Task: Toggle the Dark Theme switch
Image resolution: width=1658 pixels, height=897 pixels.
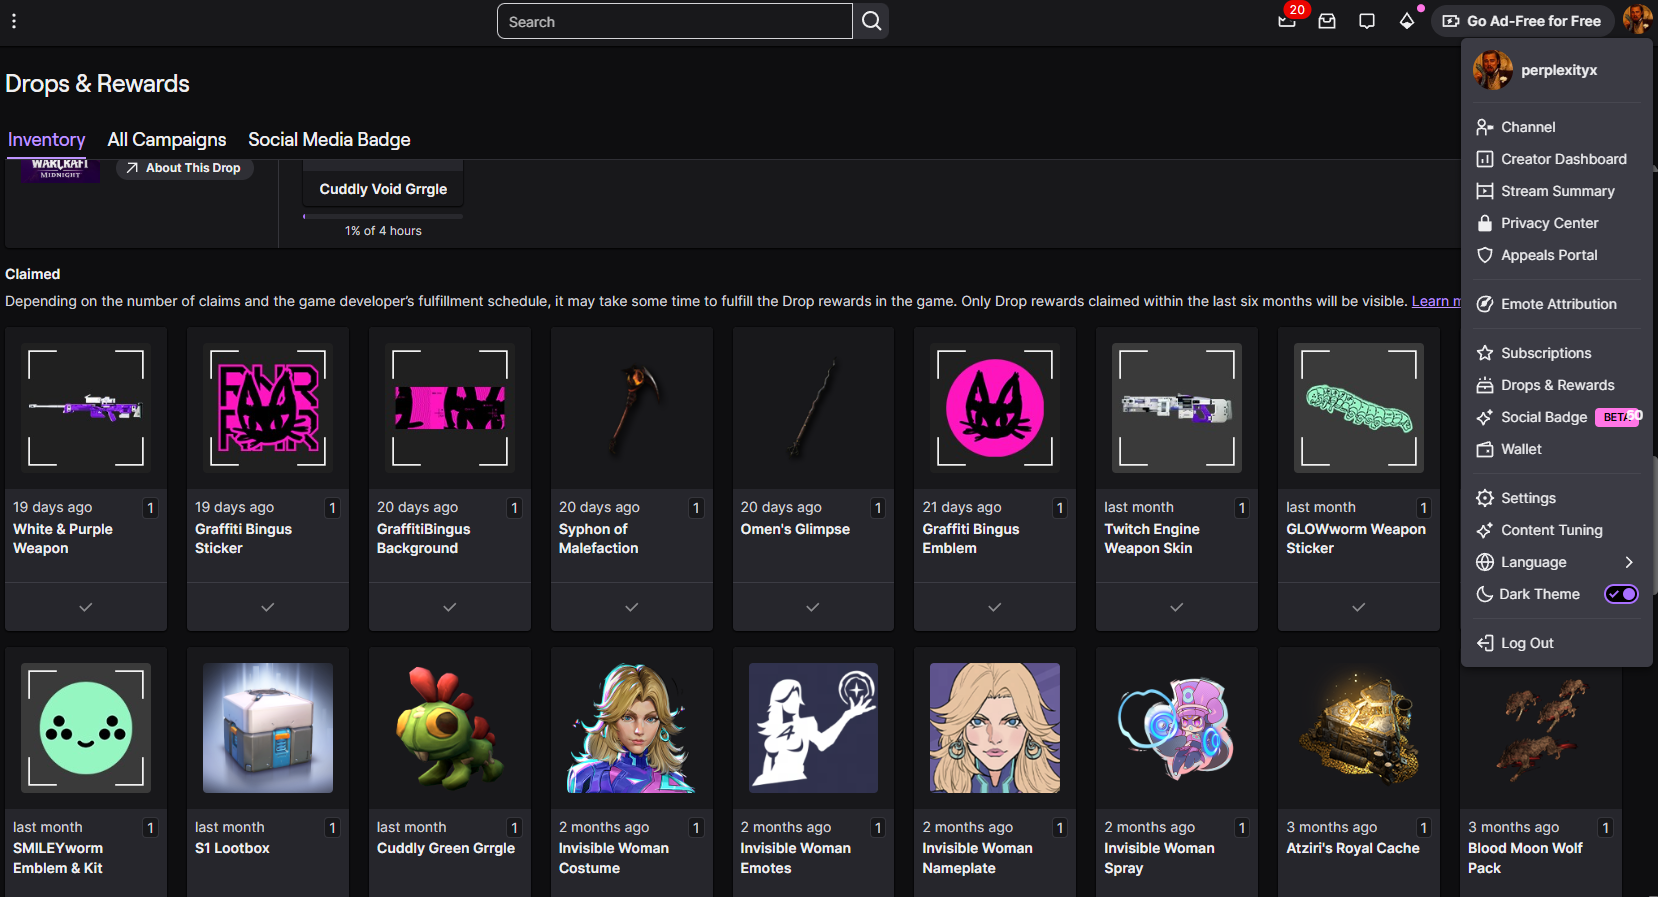Action: tap(1621, 594)
